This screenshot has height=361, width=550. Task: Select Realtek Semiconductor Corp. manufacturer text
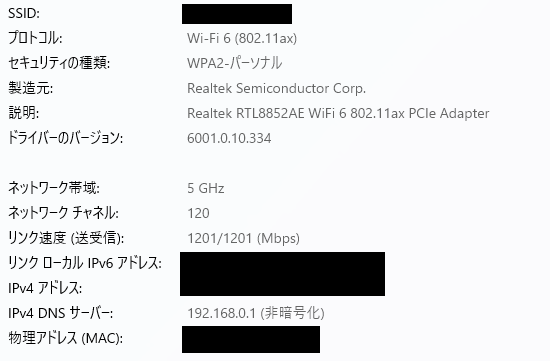tap(276, 88)
